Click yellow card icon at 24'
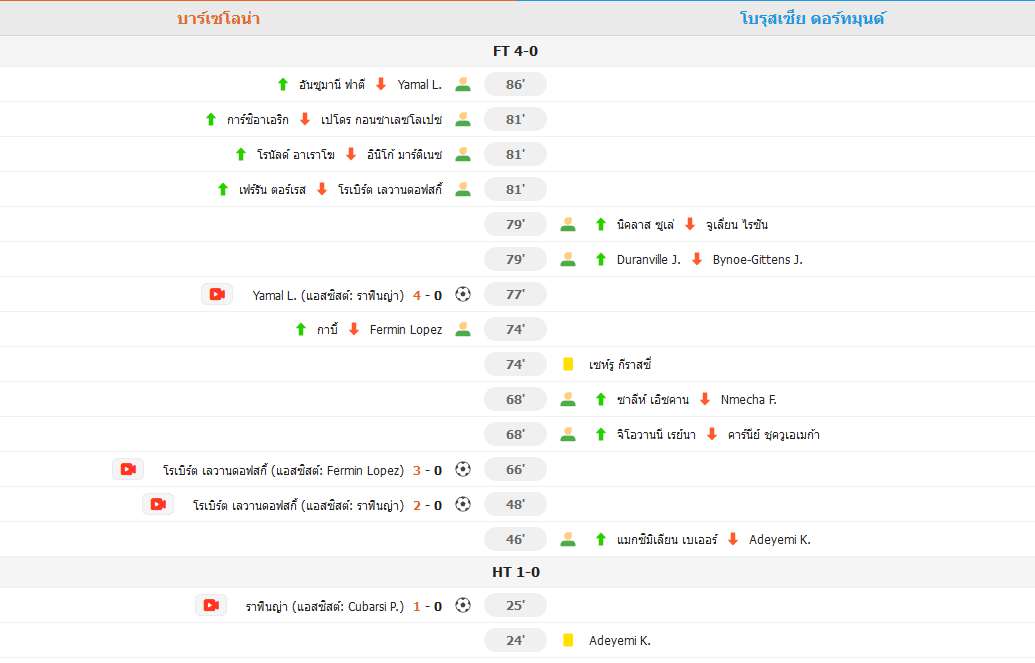Screen dimensions: 1035x663 tap(568, 641)
